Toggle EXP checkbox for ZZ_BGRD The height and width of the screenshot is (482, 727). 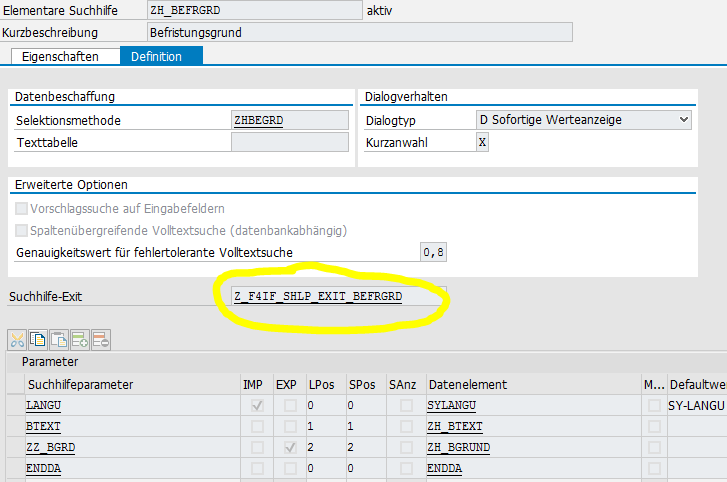pos(289,447)
